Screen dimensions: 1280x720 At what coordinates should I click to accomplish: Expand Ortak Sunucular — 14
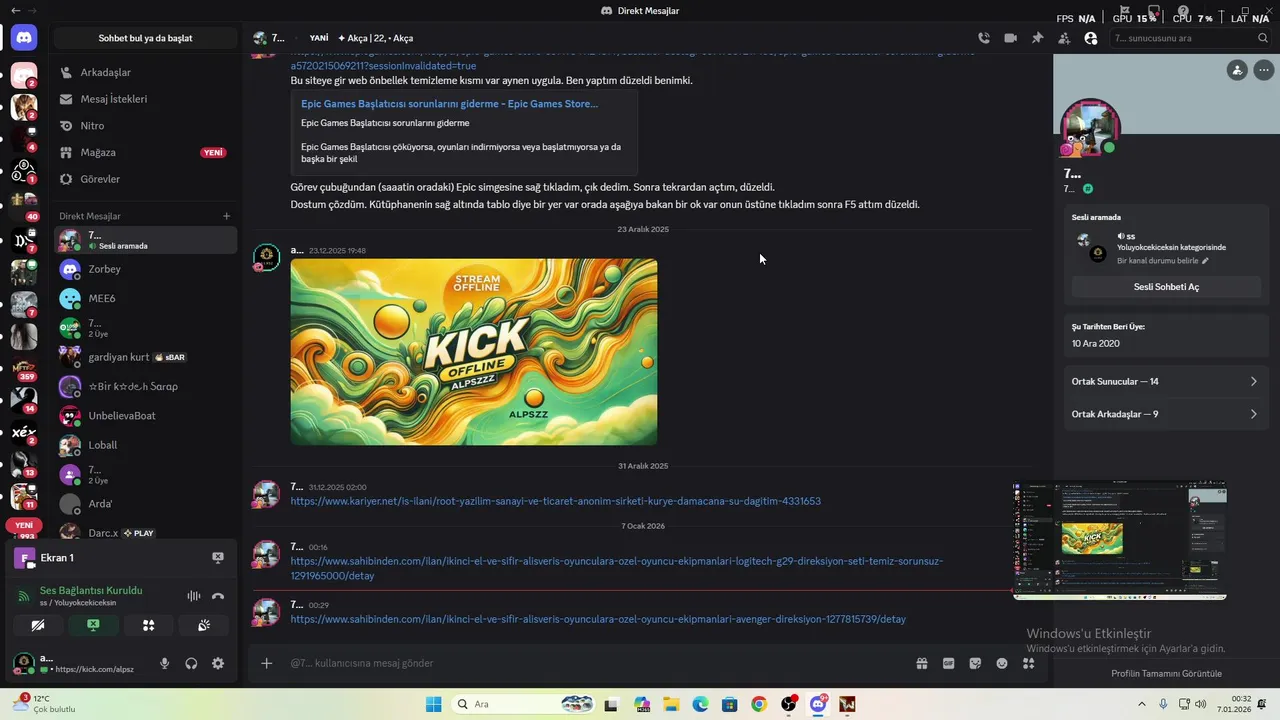(1166, 381)
